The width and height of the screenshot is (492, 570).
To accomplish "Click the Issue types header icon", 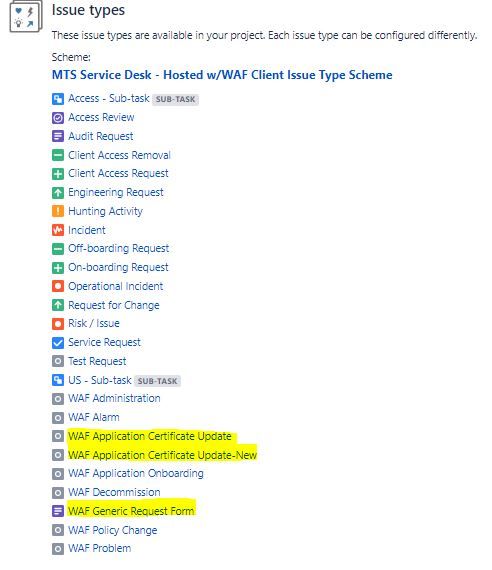I will tap(26, 16).
